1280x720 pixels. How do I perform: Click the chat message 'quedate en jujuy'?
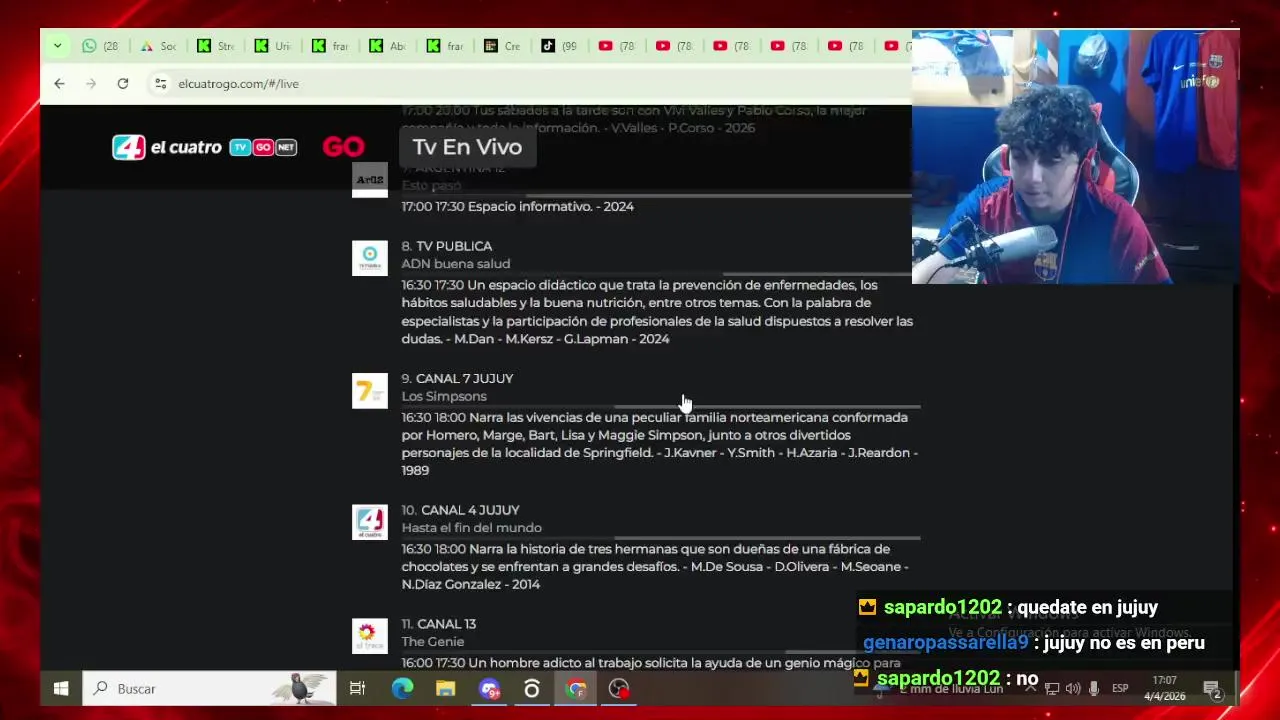(x=1087, y=607)
